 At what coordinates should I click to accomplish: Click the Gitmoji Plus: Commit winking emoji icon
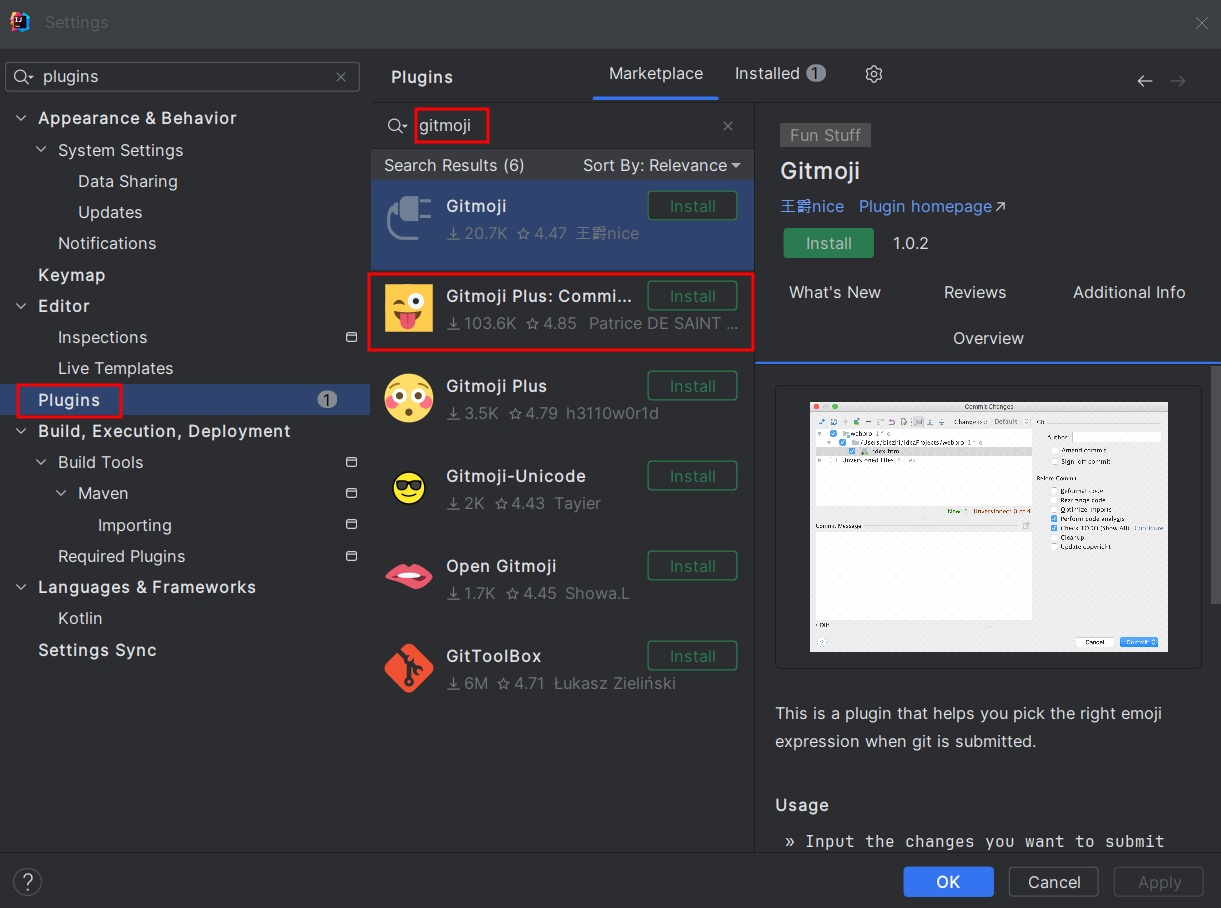coord(409,309)
